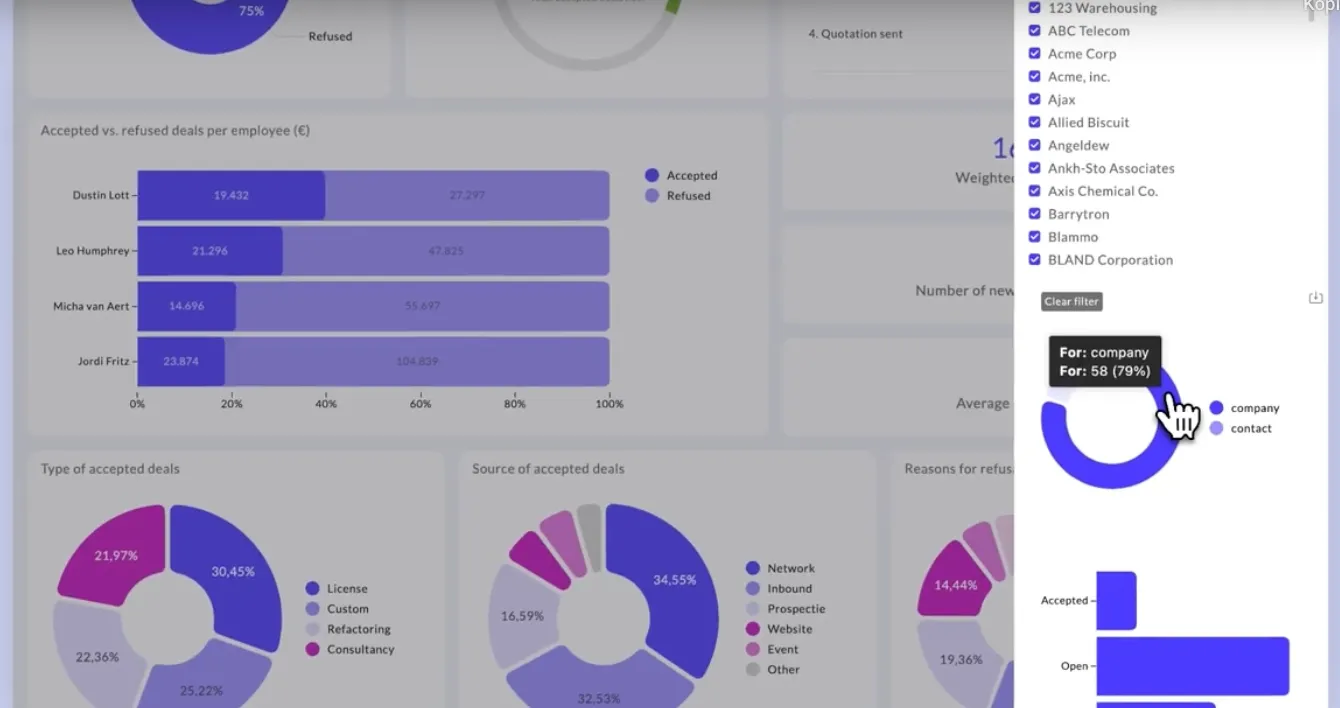This screenshot has height=708, width=1340.
Task: Select the Event legend entry
Action: point(772,649)
